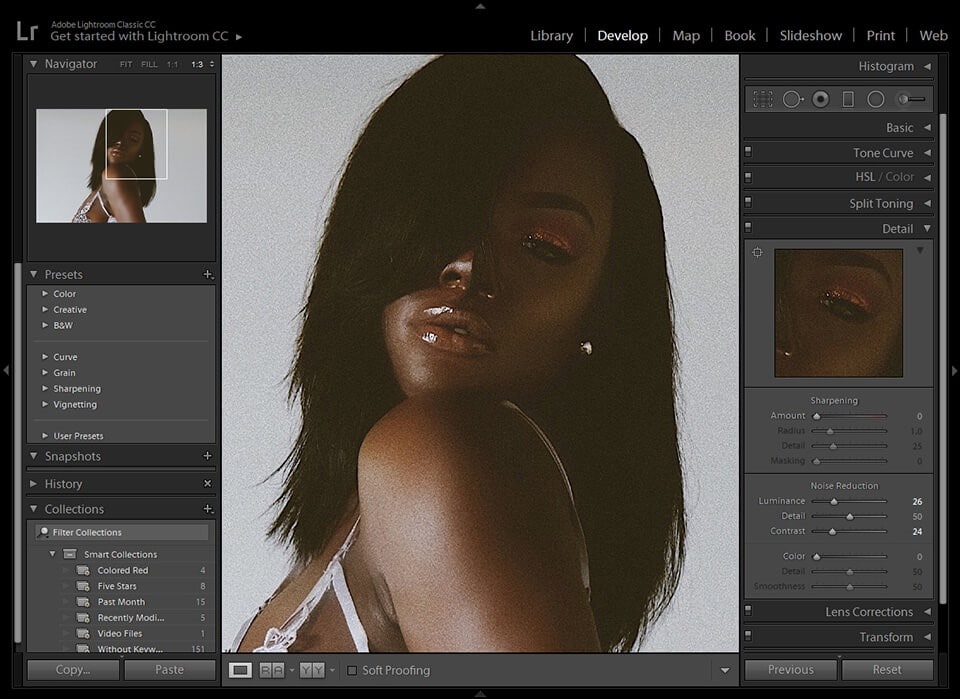
Task: Collapse the Smart Collections tree
Action: coord(53,554)
